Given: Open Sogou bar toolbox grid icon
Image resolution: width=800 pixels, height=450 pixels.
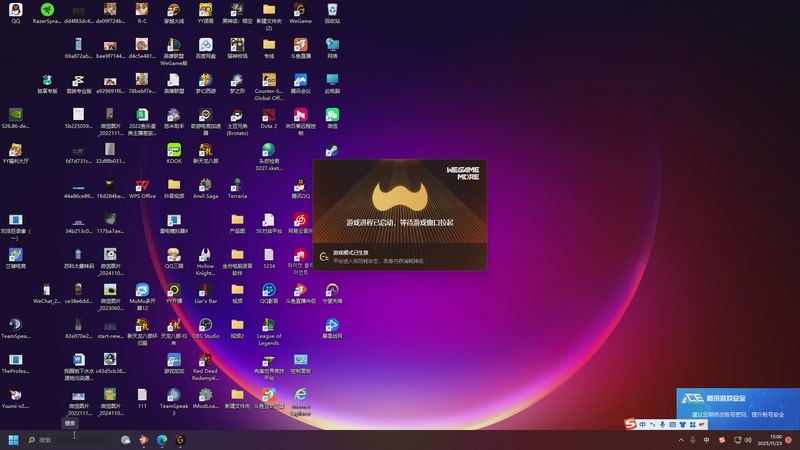Looking at the screenshot, I should click(692, 424).
